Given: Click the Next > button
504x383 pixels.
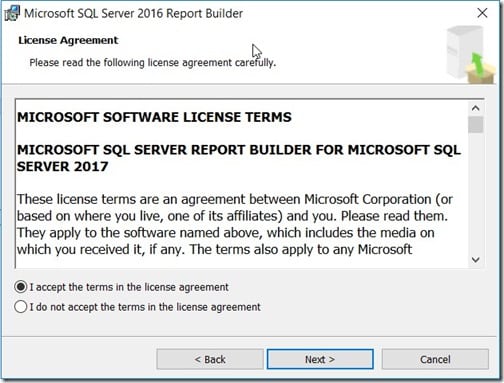Looking at the screenshot, I should 320,359.
